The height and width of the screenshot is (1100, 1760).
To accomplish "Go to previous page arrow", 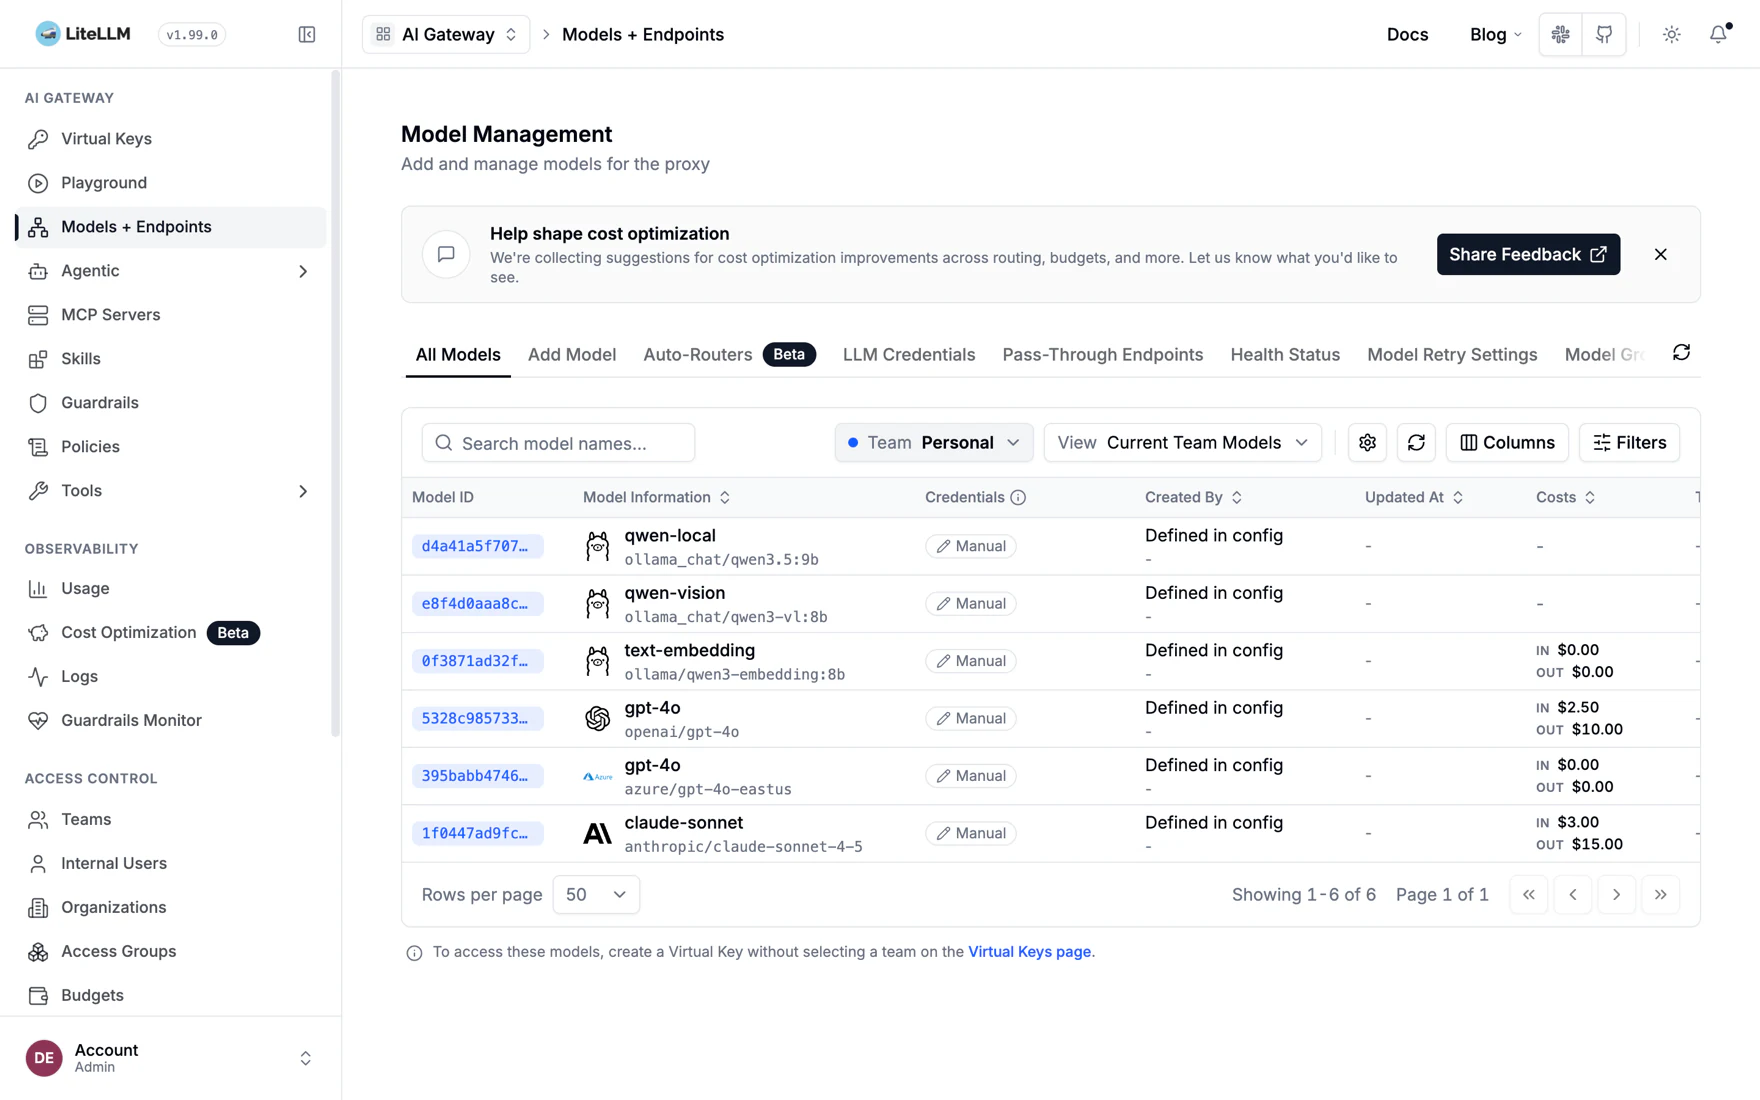I will (1572, 895).
